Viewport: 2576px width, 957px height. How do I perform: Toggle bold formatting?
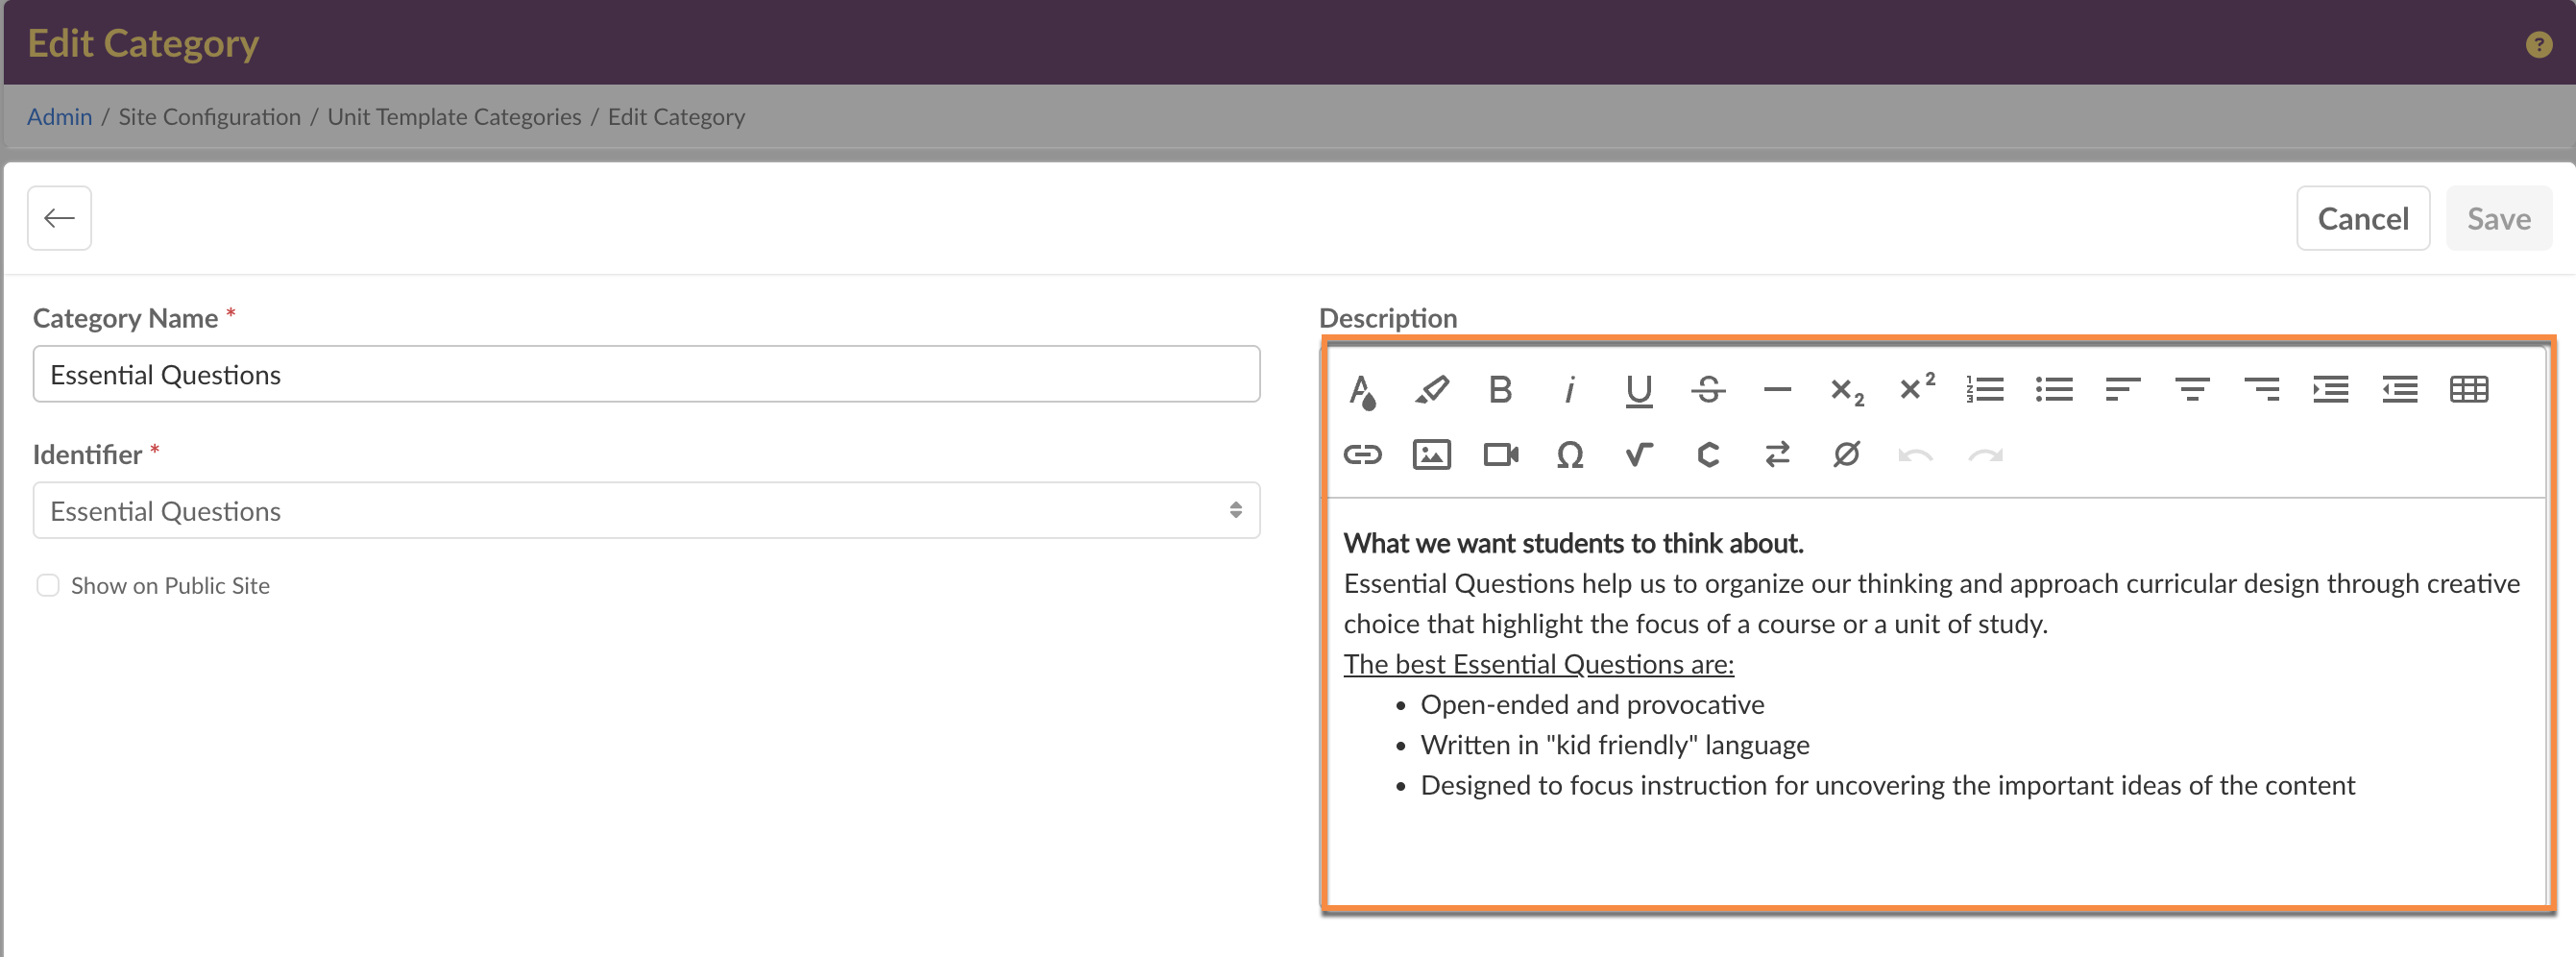pyautogui.click(x=1500, y=390)
